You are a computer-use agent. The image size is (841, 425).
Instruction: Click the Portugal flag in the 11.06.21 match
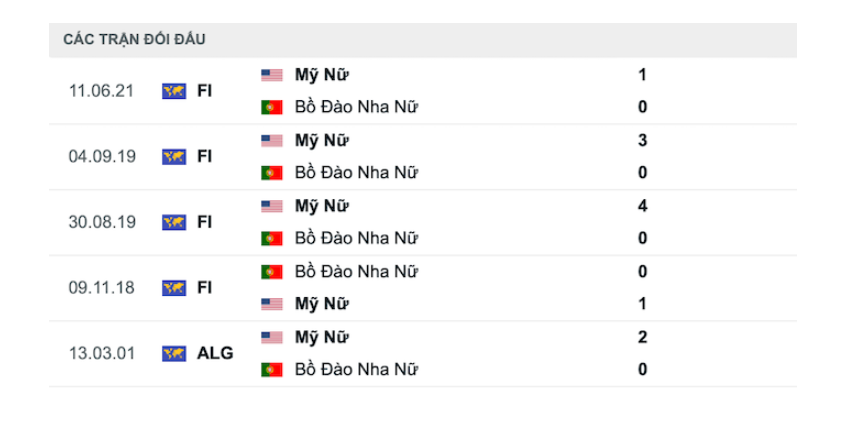[x=272, y=107]
